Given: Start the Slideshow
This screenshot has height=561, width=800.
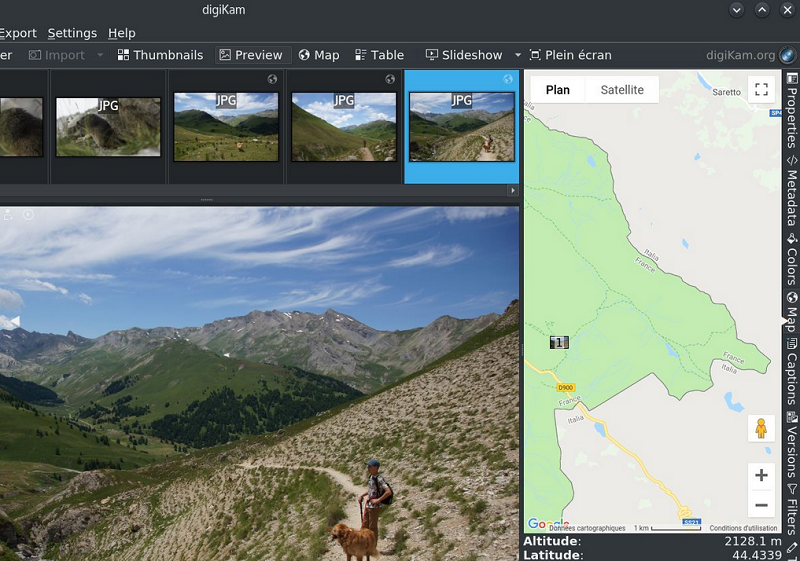Looking at the screenshot, I should click(x=464, y=55).
